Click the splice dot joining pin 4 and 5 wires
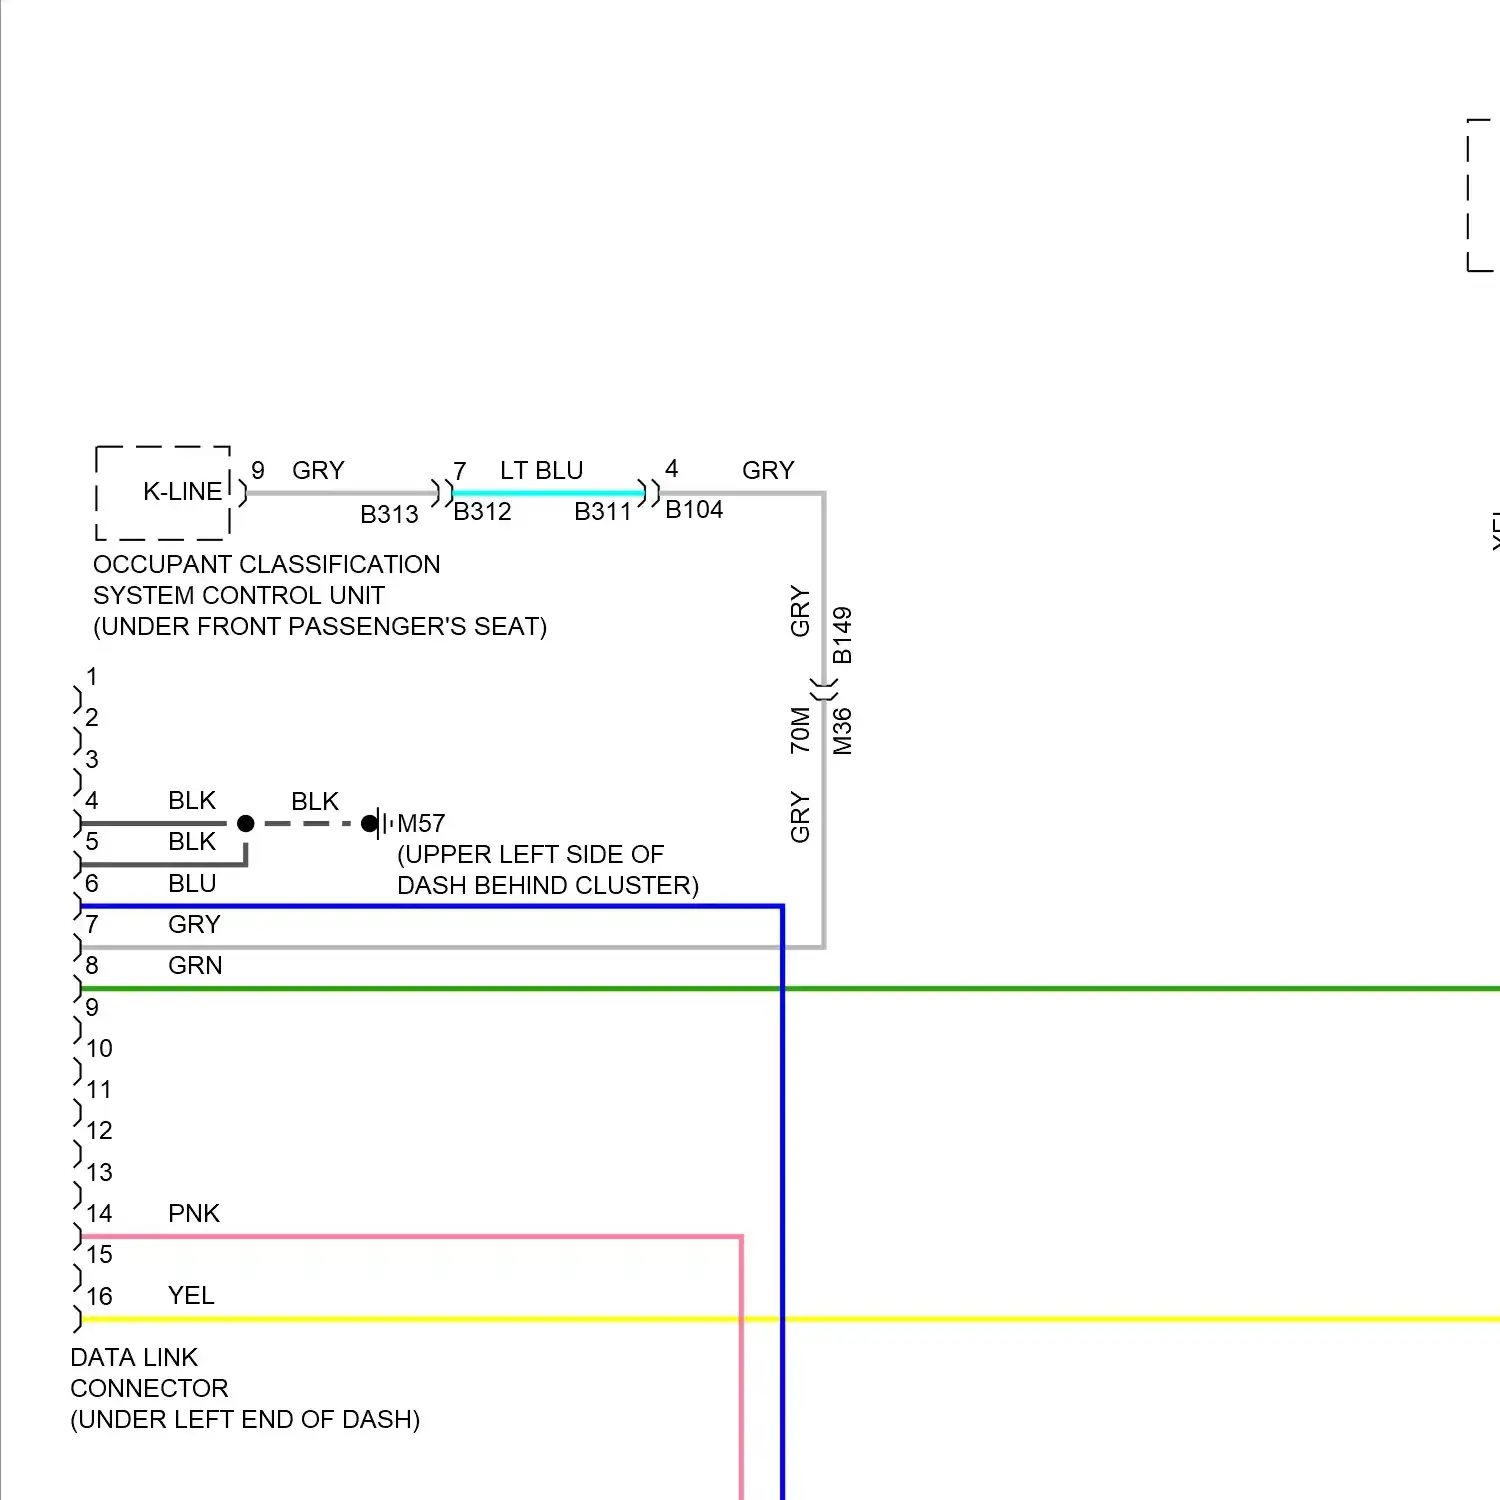Screen dimensions: 1500x1500 (246, 823)
